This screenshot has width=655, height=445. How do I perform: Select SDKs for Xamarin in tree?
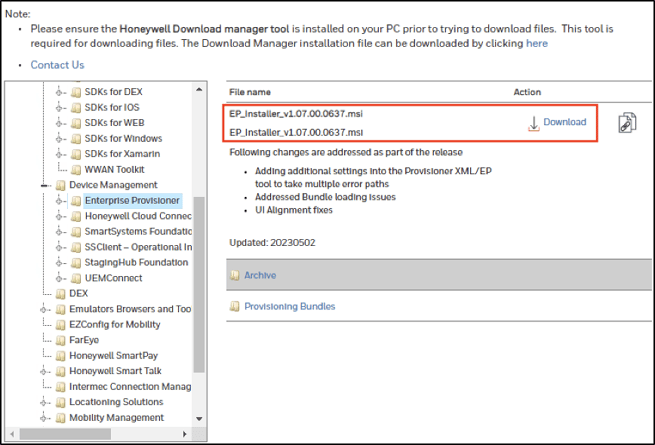click(x=122, y=154)
